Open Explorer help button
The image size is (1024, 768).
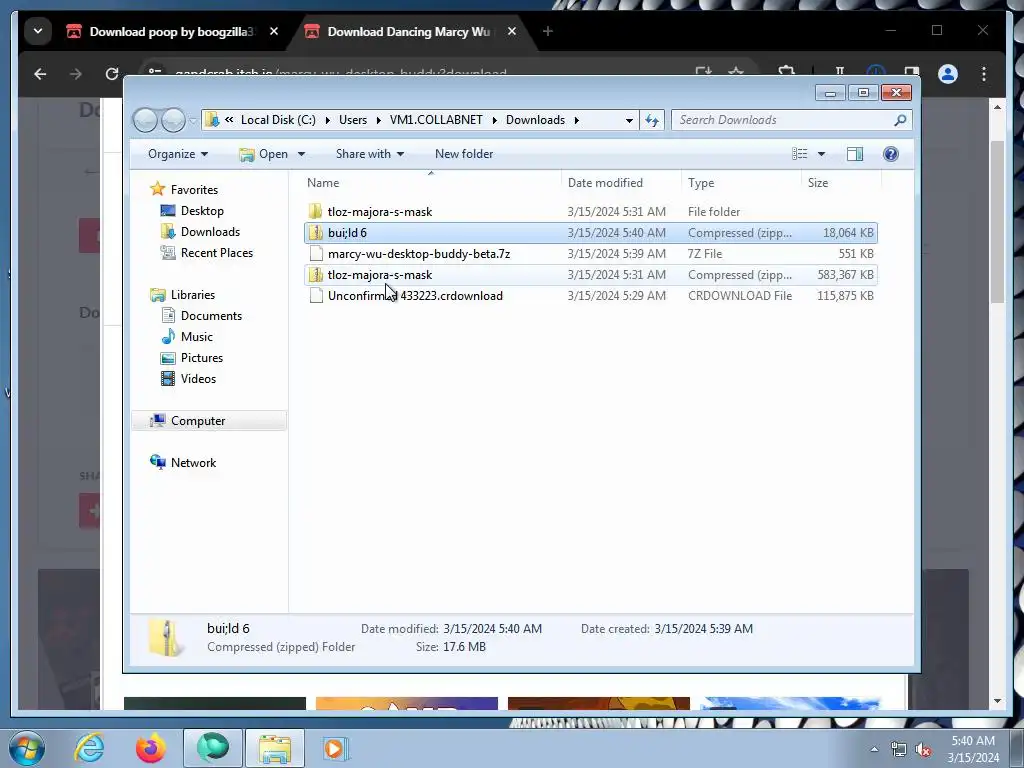[x=891, y=153]
